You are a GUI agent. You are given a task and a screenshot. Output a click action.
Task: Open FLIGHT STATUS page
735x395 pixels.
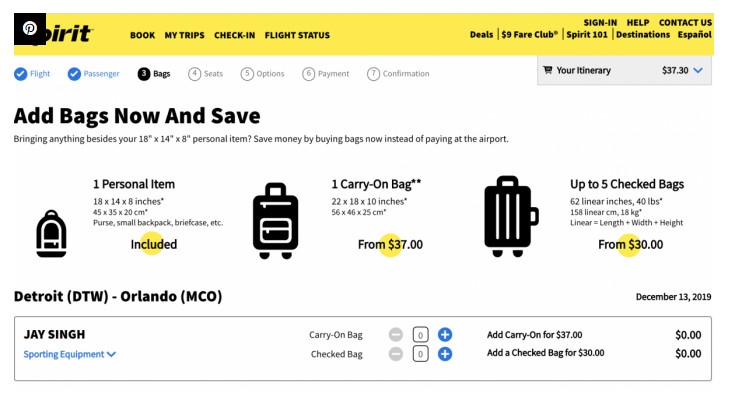297,35
